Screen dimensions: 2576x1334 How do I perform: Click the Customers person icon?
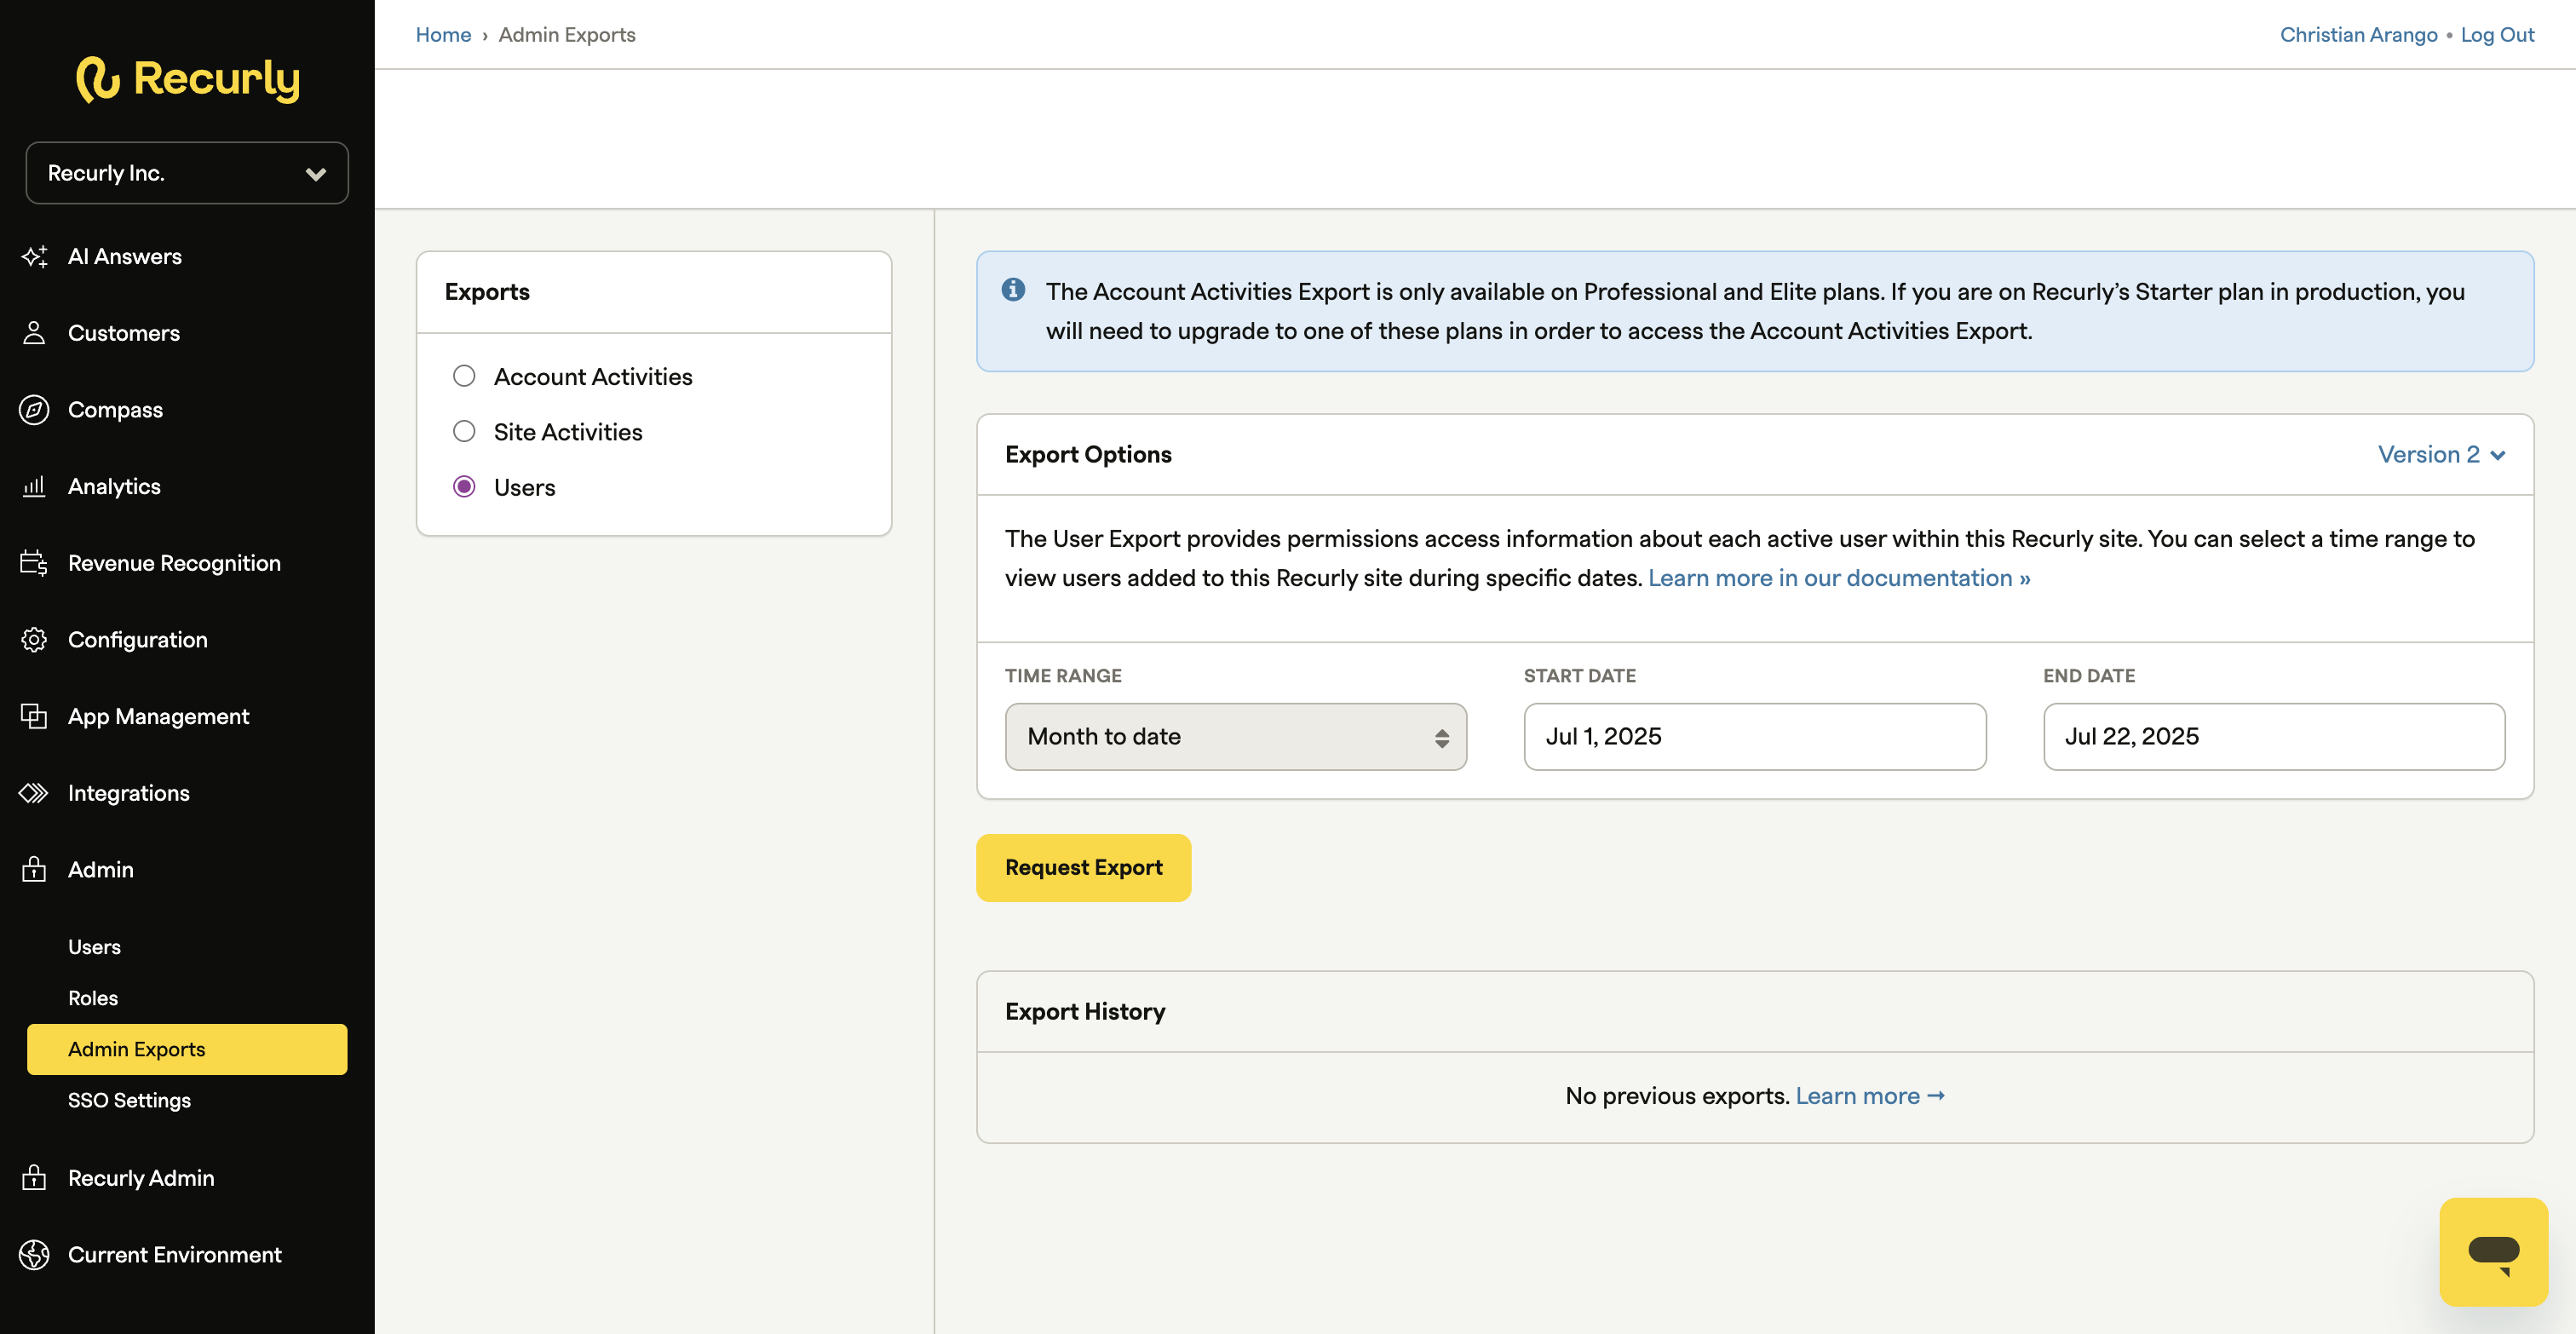click(x=34, y=333)
